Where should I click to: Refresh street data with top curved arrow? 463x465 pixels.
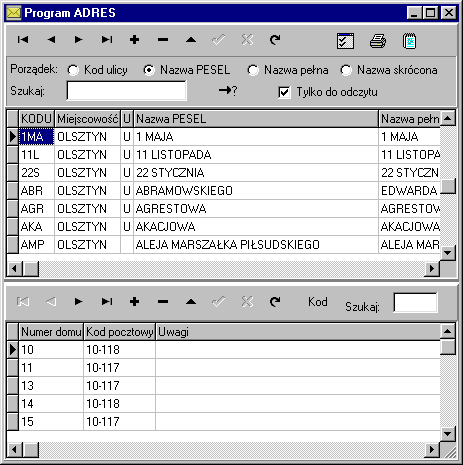coord(275,40)
